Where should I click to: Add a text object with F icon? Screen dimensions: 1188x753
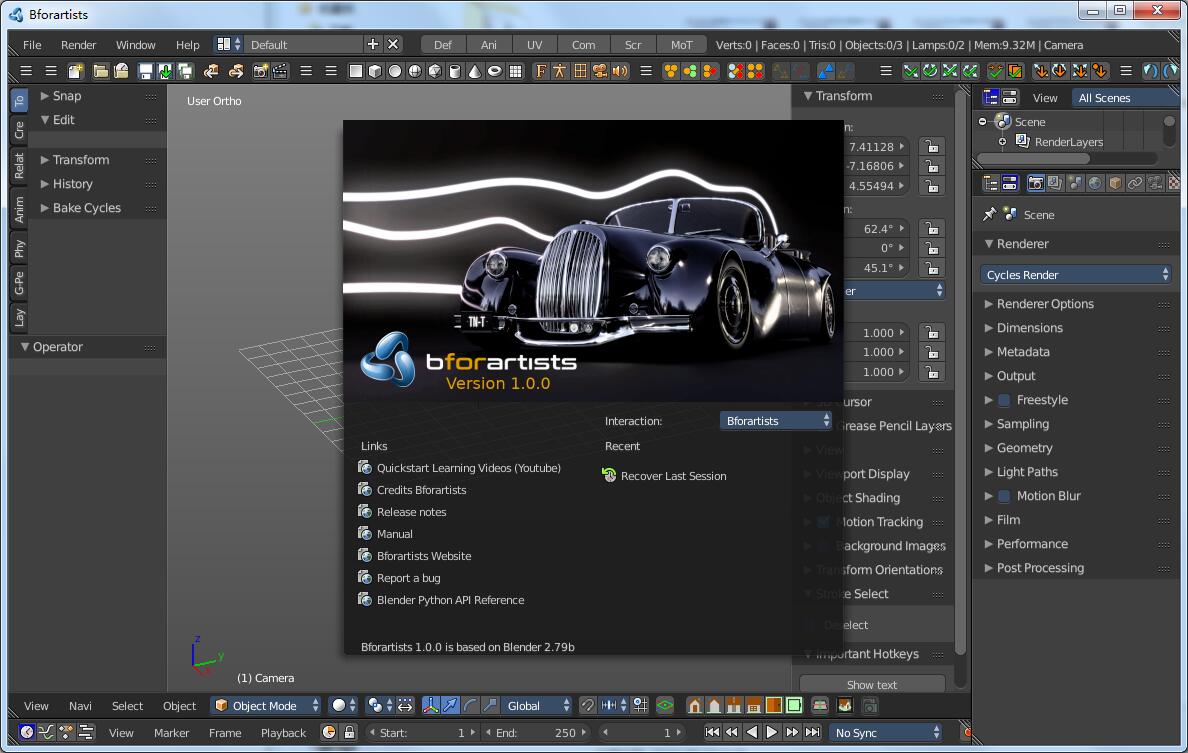540,71
